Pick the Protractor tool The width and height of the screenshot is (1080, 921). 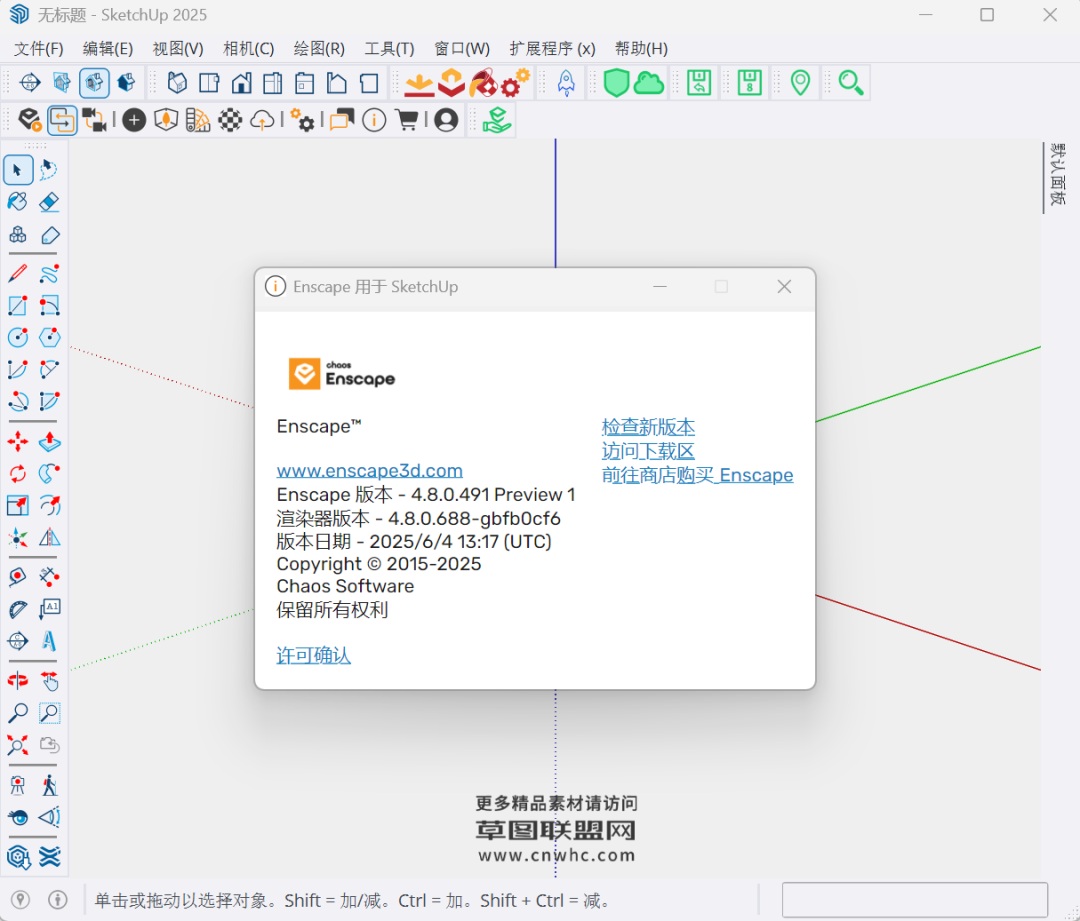click(18, 609)
